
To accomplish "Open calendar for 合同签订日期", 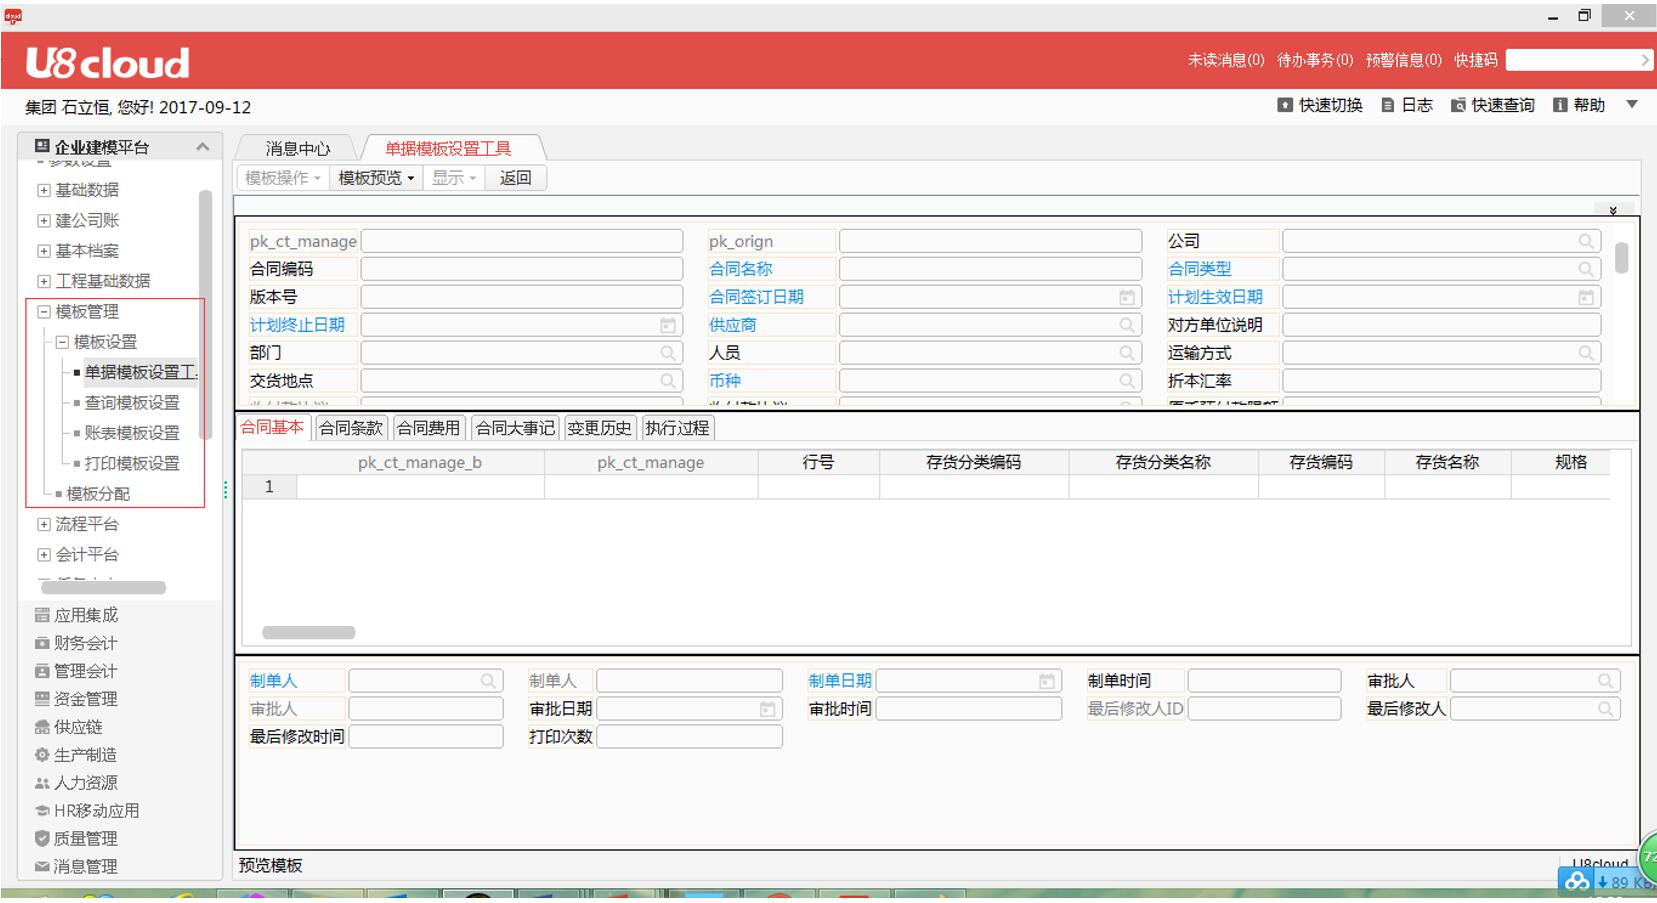I will (x=1127, y=297).
